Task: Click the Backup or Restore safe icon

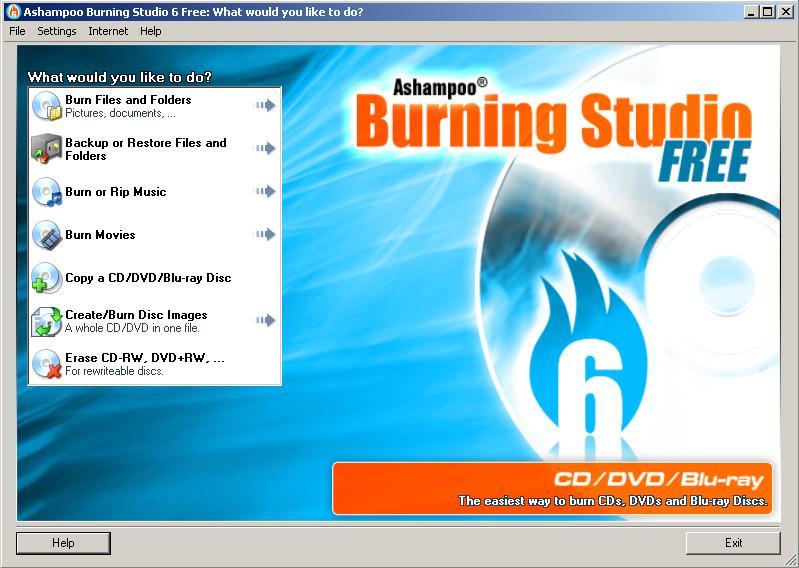Action: [x=47, y=148]
